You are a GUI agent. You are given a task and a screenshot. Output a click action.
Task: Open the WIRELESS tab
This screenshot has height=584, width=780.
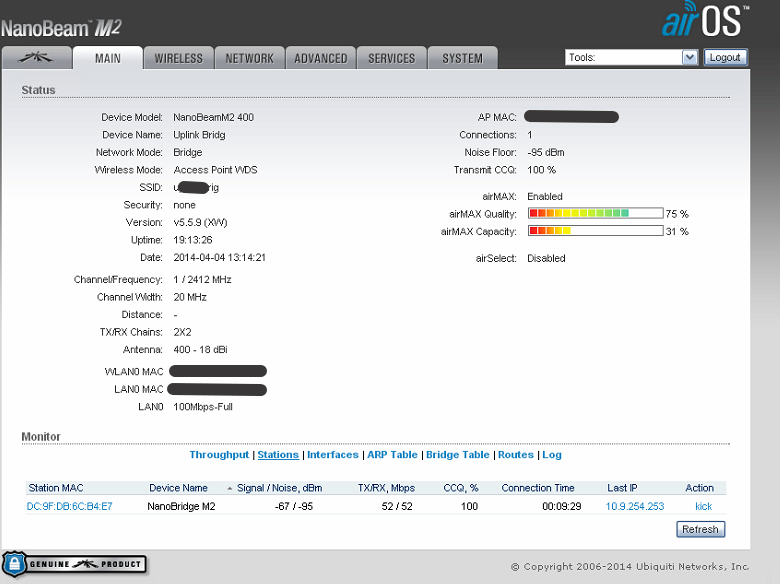(179, 58)
